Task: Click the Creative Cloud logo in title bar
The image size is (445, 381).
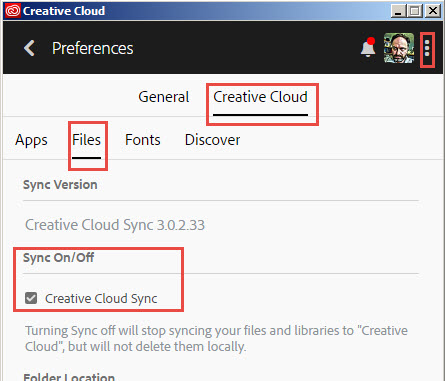Action: [x=12, y=11]
